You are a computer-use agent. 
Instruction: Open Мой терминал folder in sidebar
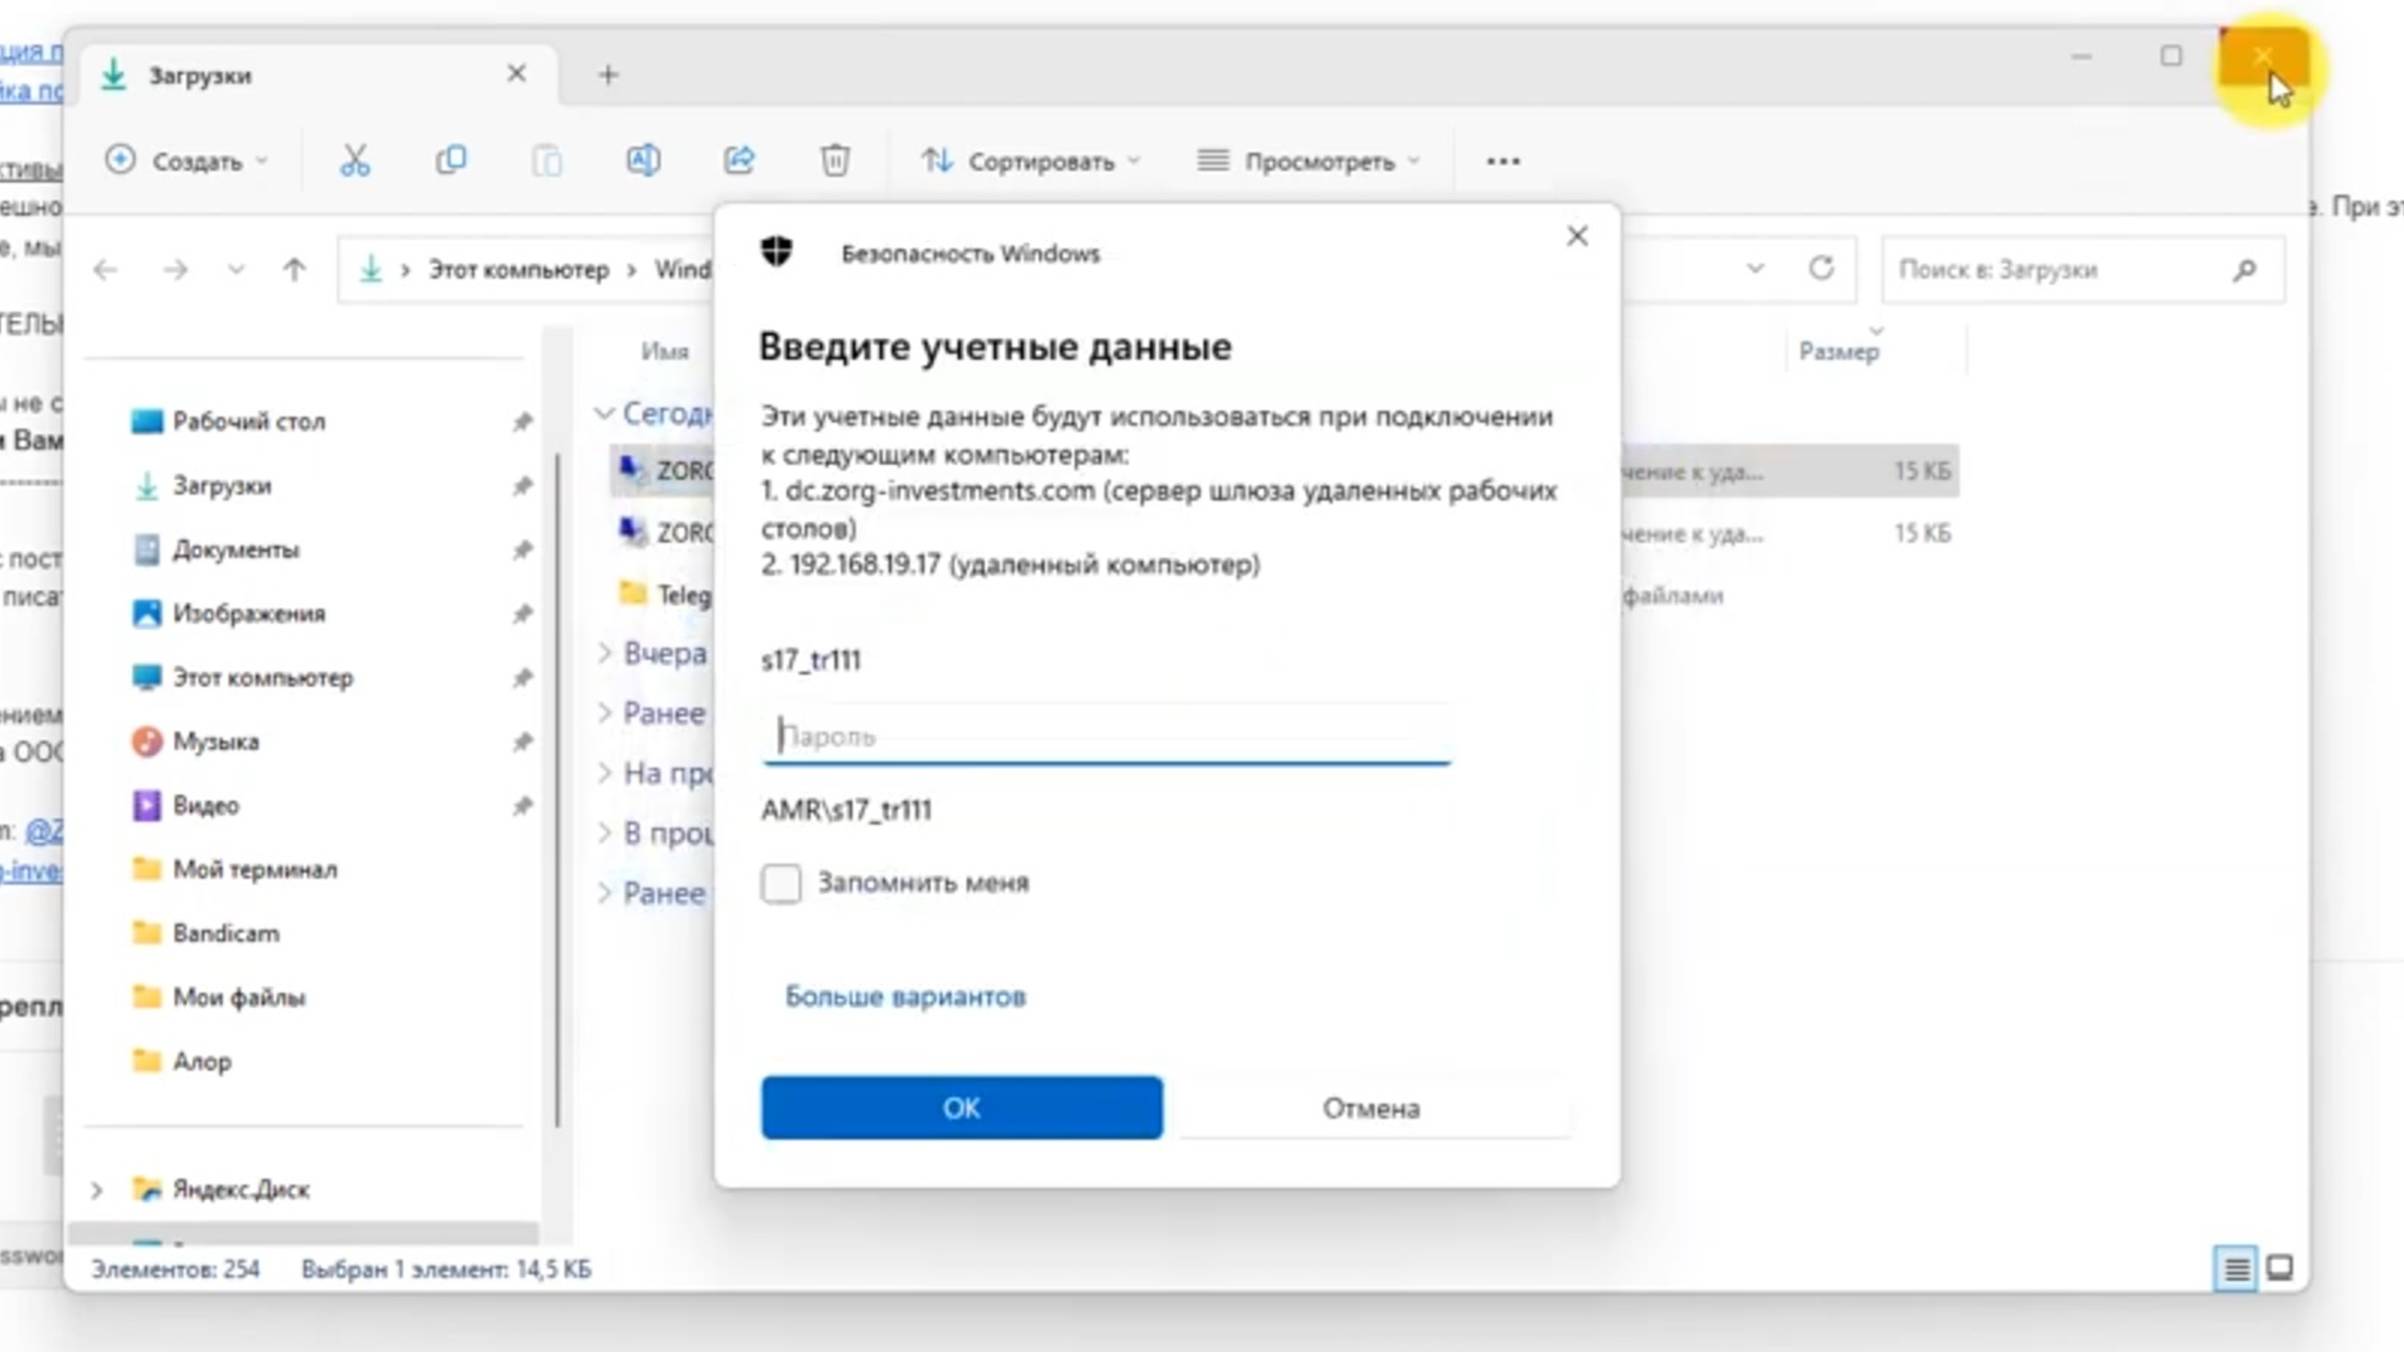click(x=255, y=869)
